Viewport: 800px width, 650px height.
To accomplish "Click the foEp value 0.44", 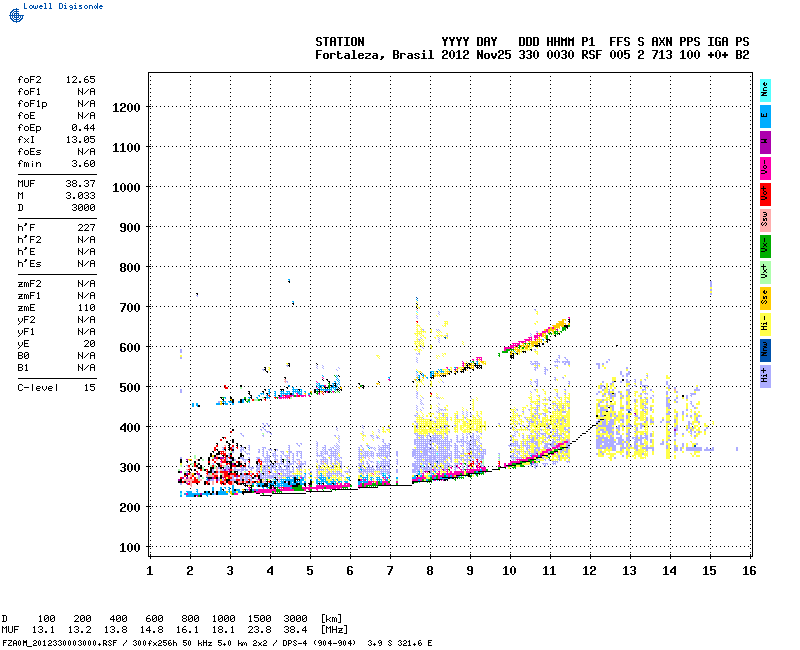I will [x=84, y=128].
